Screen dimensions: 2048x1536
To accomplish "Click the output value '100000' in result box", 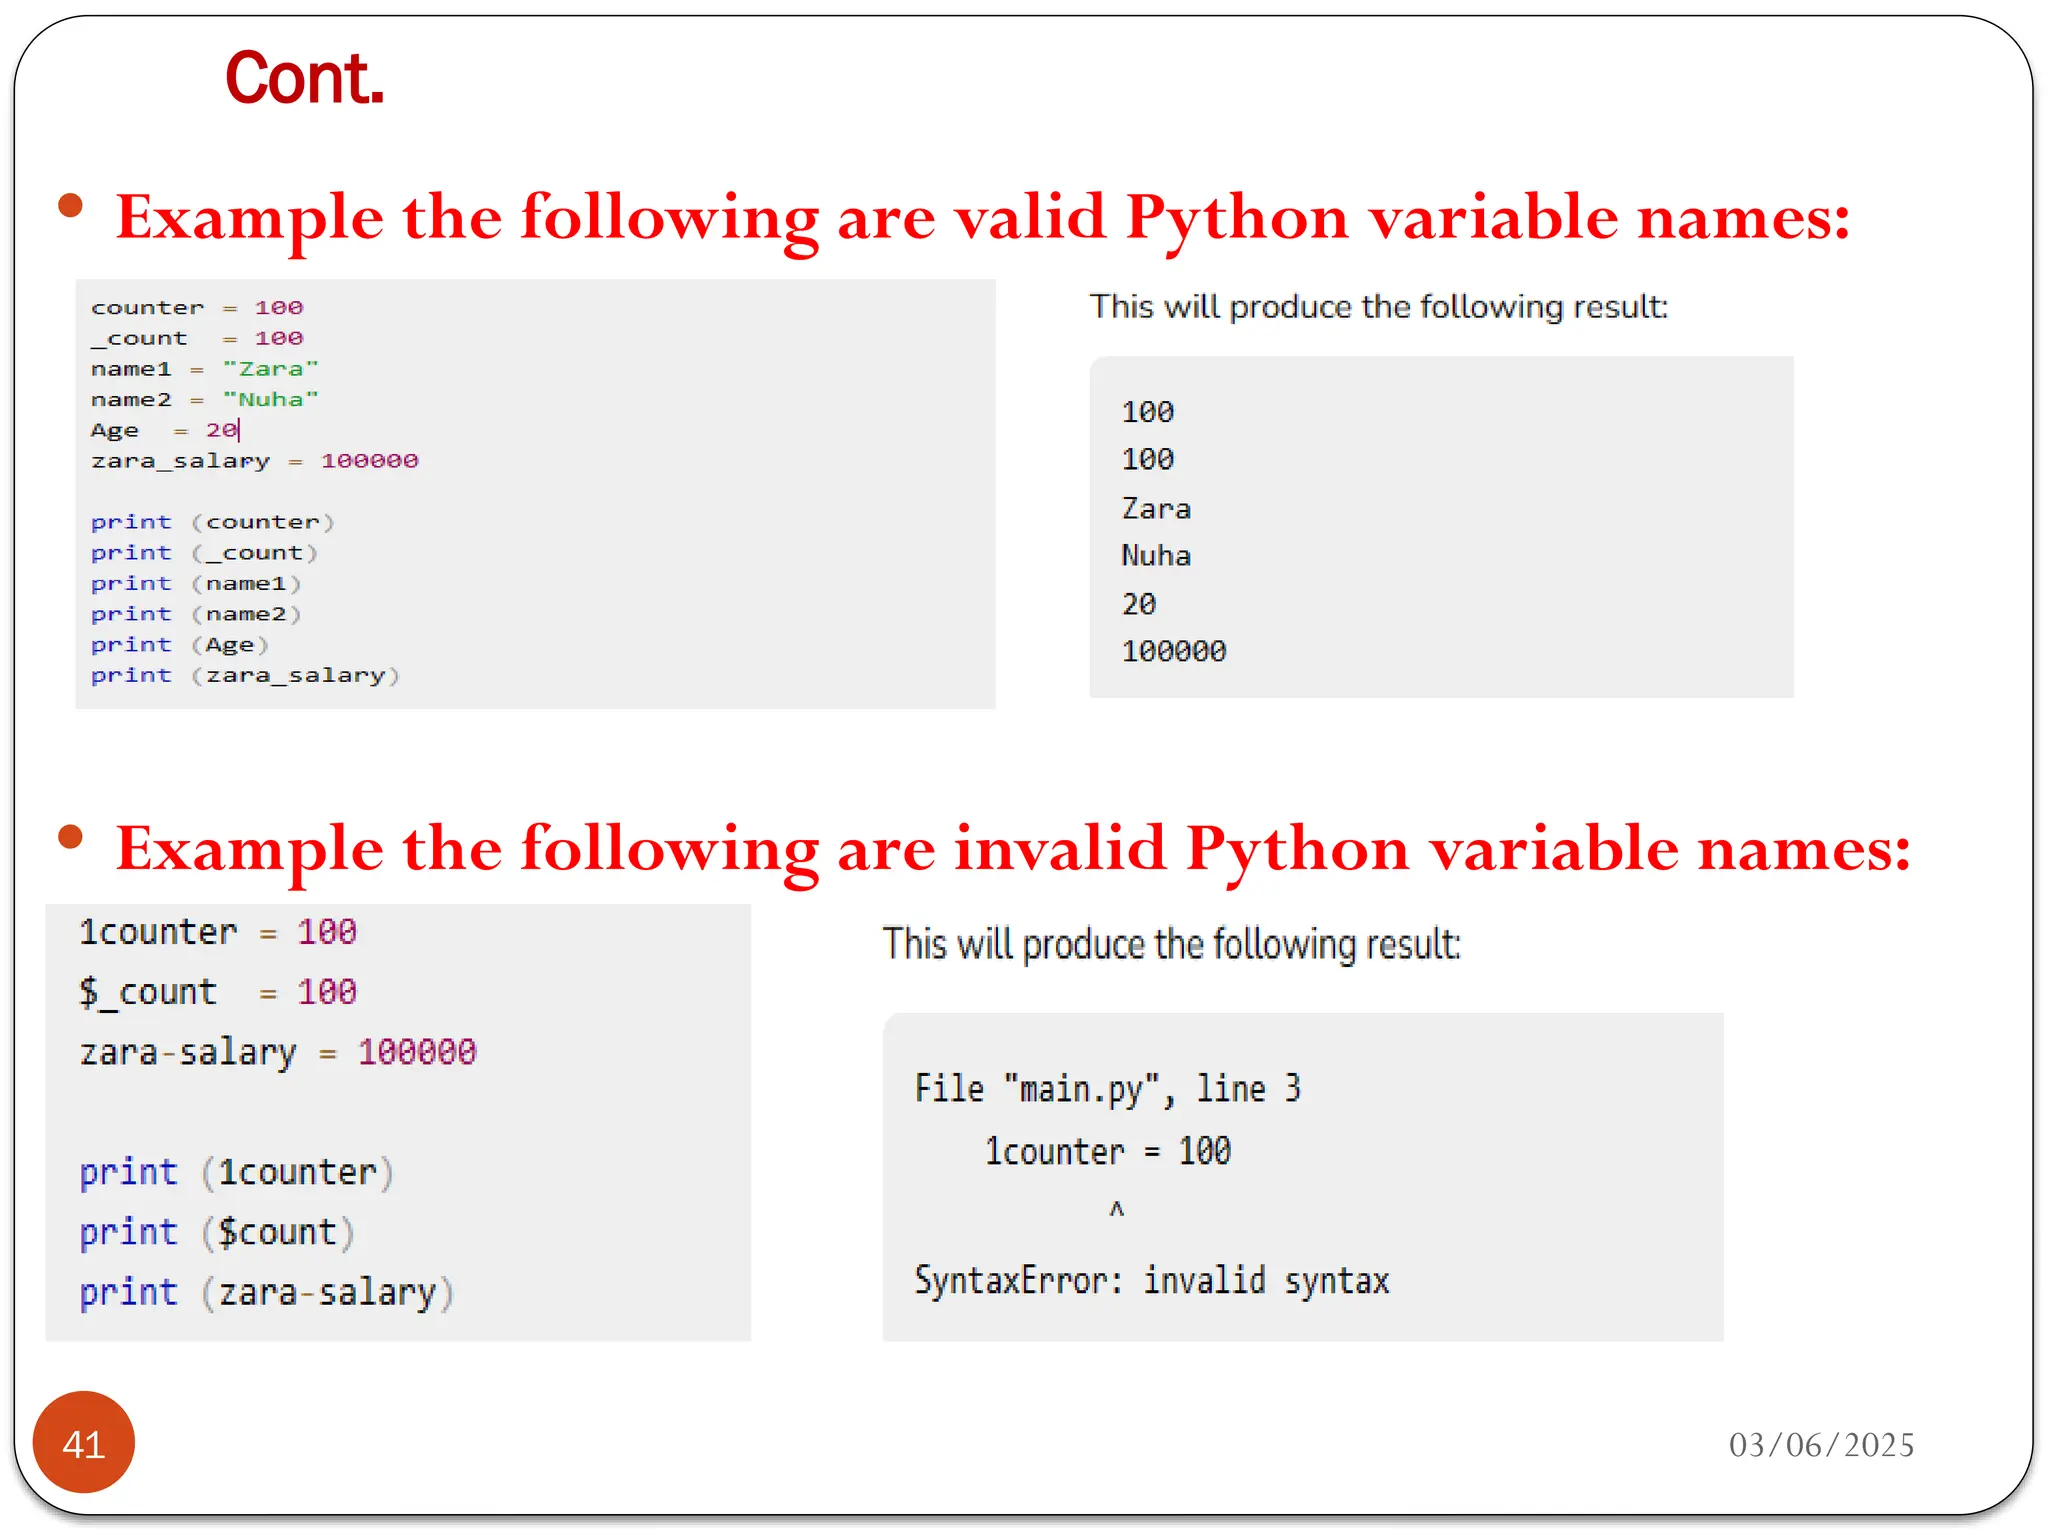I will click(x=1174, y=652).
